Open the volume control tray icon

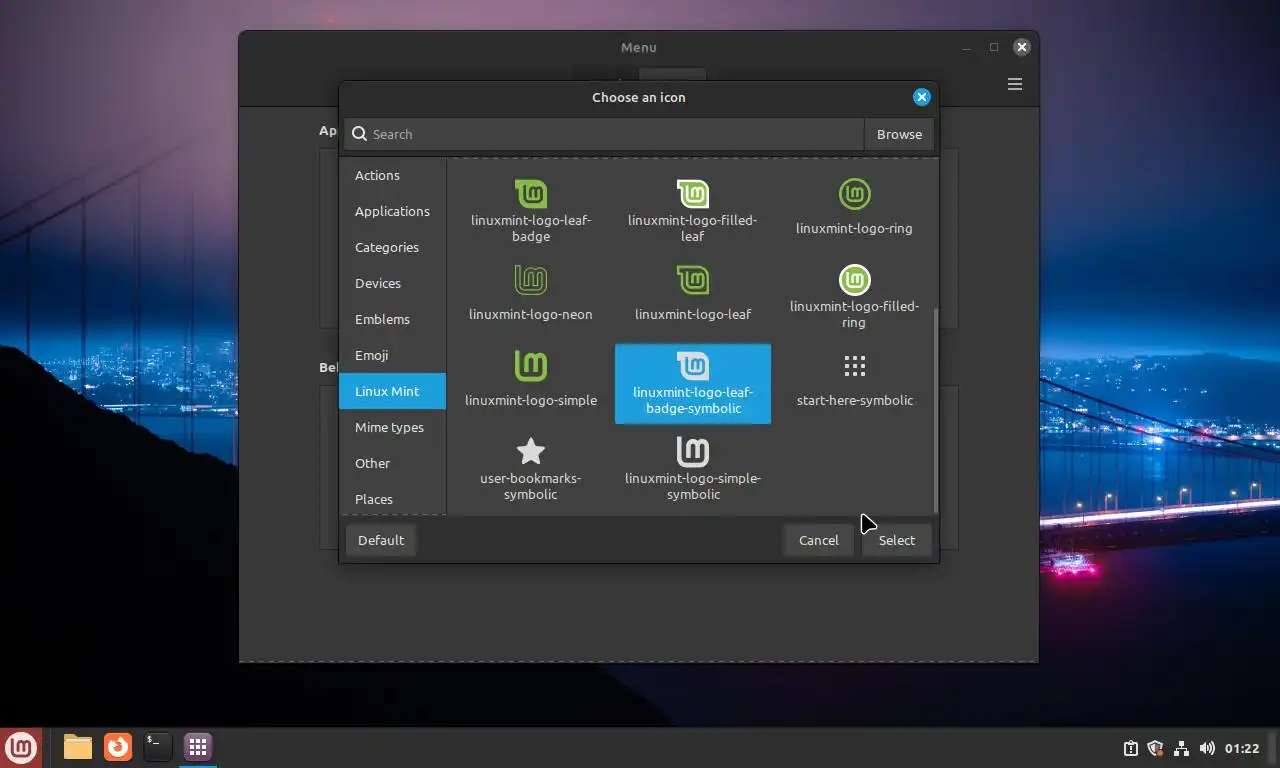click(x=1207, y=748)
